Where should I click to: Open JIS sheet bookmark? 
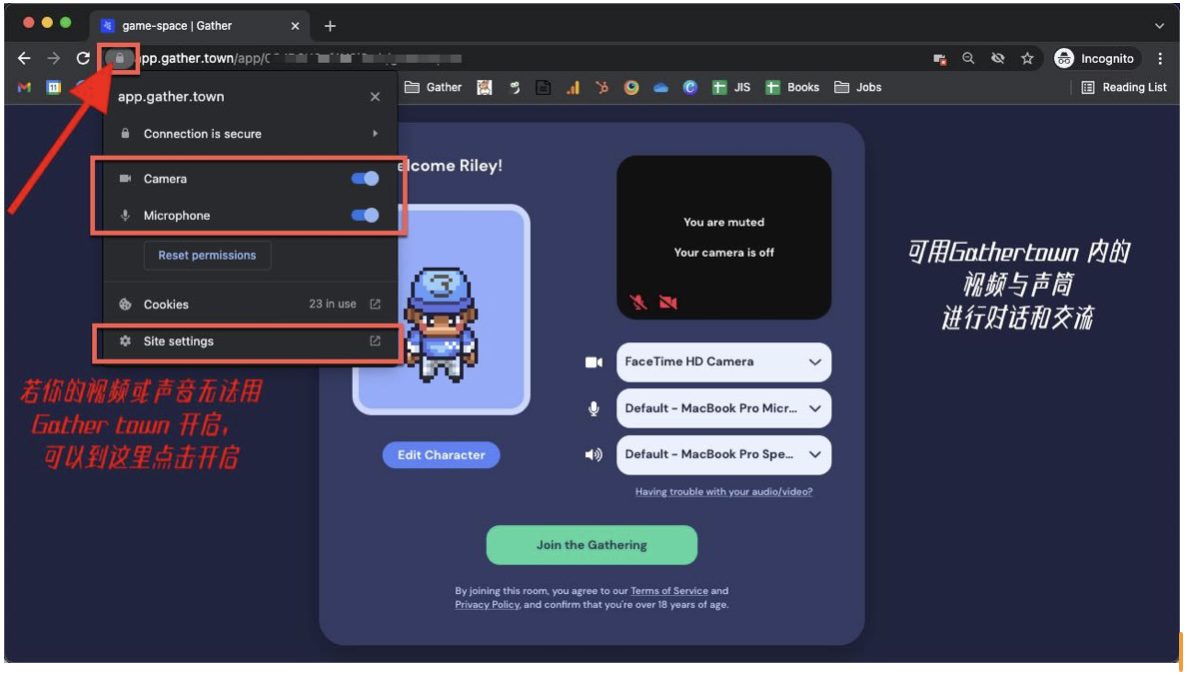coord(731,88)
